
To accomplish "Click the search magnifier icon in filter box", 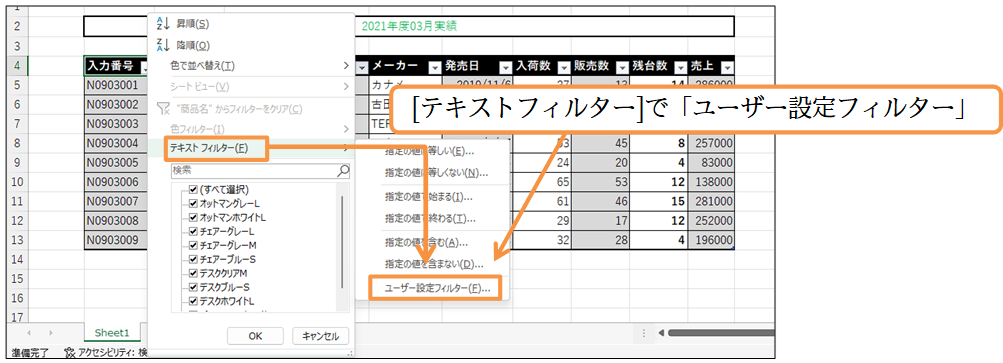I will coord(344,171).
